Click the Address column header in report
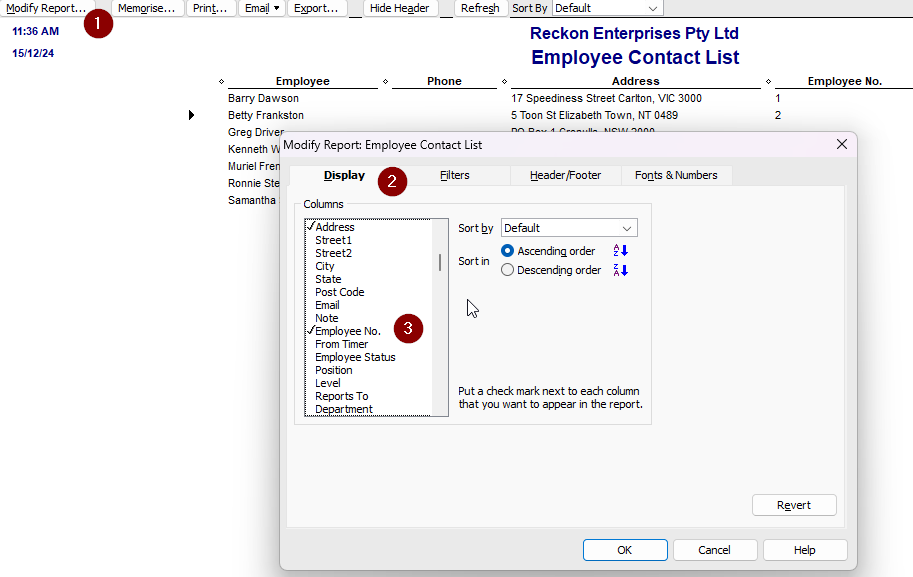The image size is (913, 577). pos(635,82)
